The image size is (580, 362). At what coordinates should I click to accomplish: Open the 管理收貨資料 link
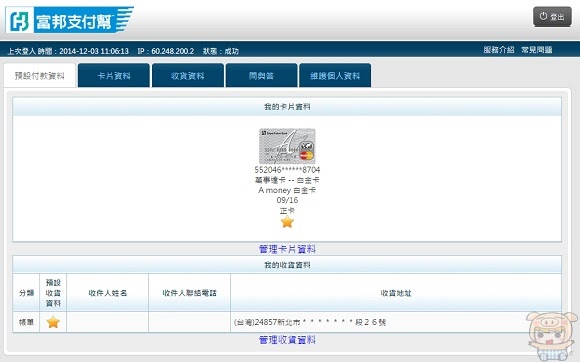[287, 340]
